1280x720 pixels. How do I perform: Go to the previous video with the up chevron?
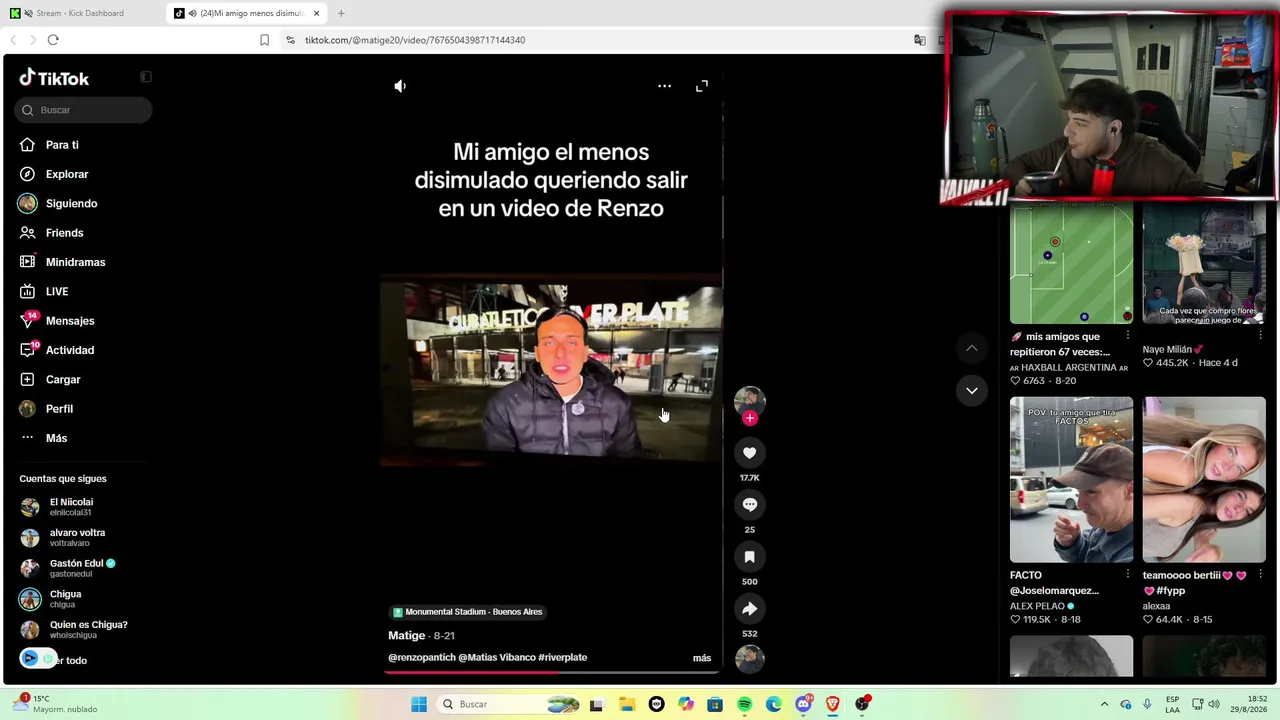(971, 348)
